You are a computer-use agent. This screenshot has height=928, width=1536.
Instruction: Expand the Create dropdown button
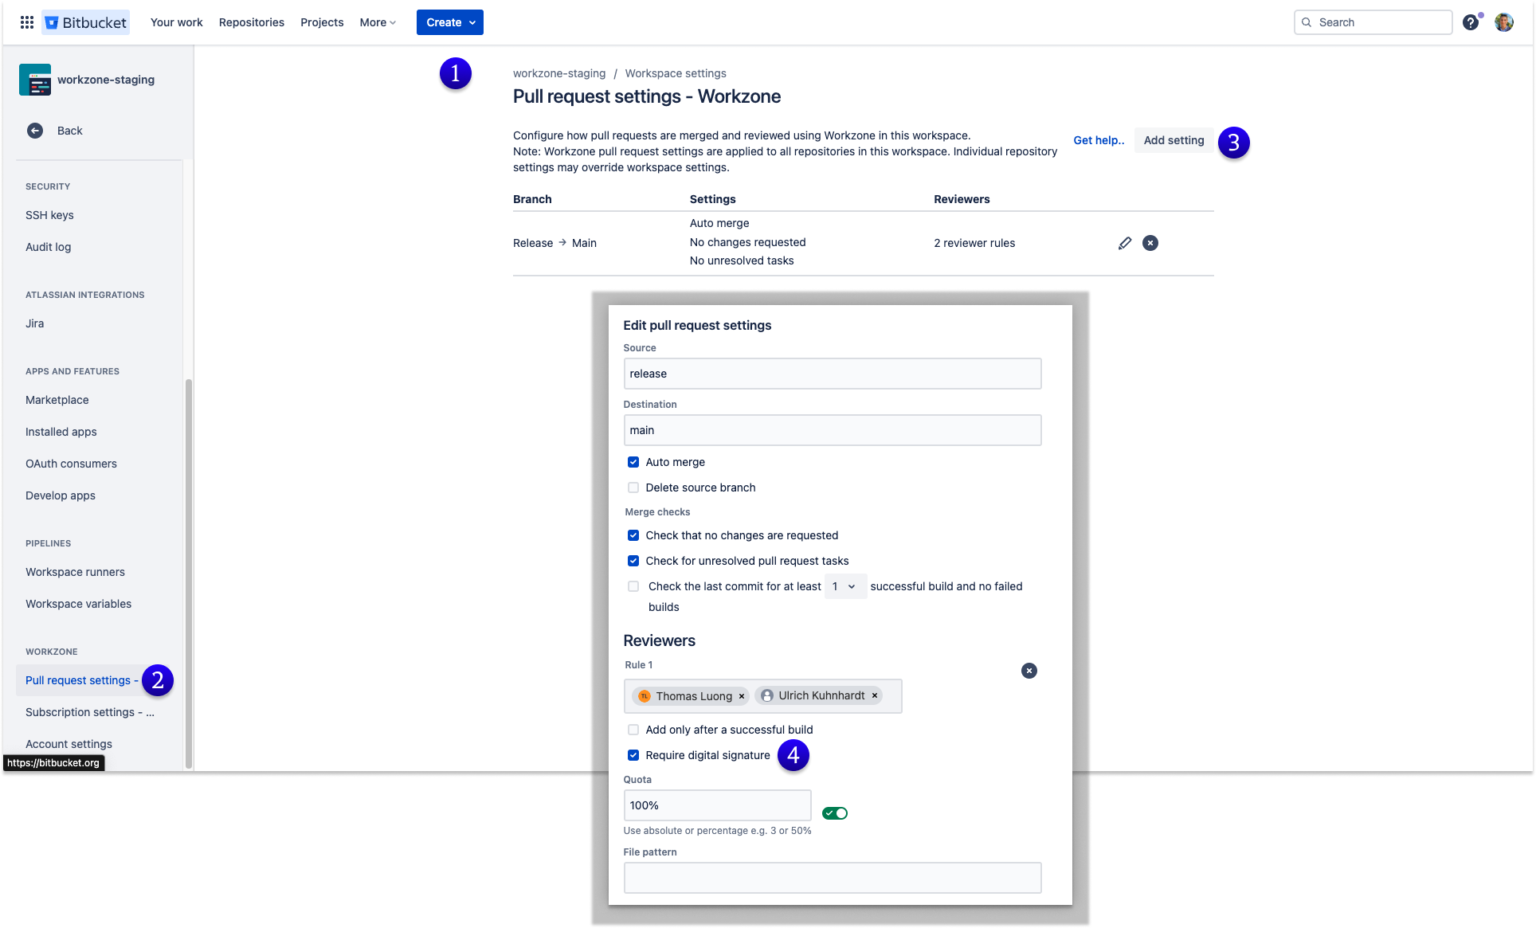[450, 22]
